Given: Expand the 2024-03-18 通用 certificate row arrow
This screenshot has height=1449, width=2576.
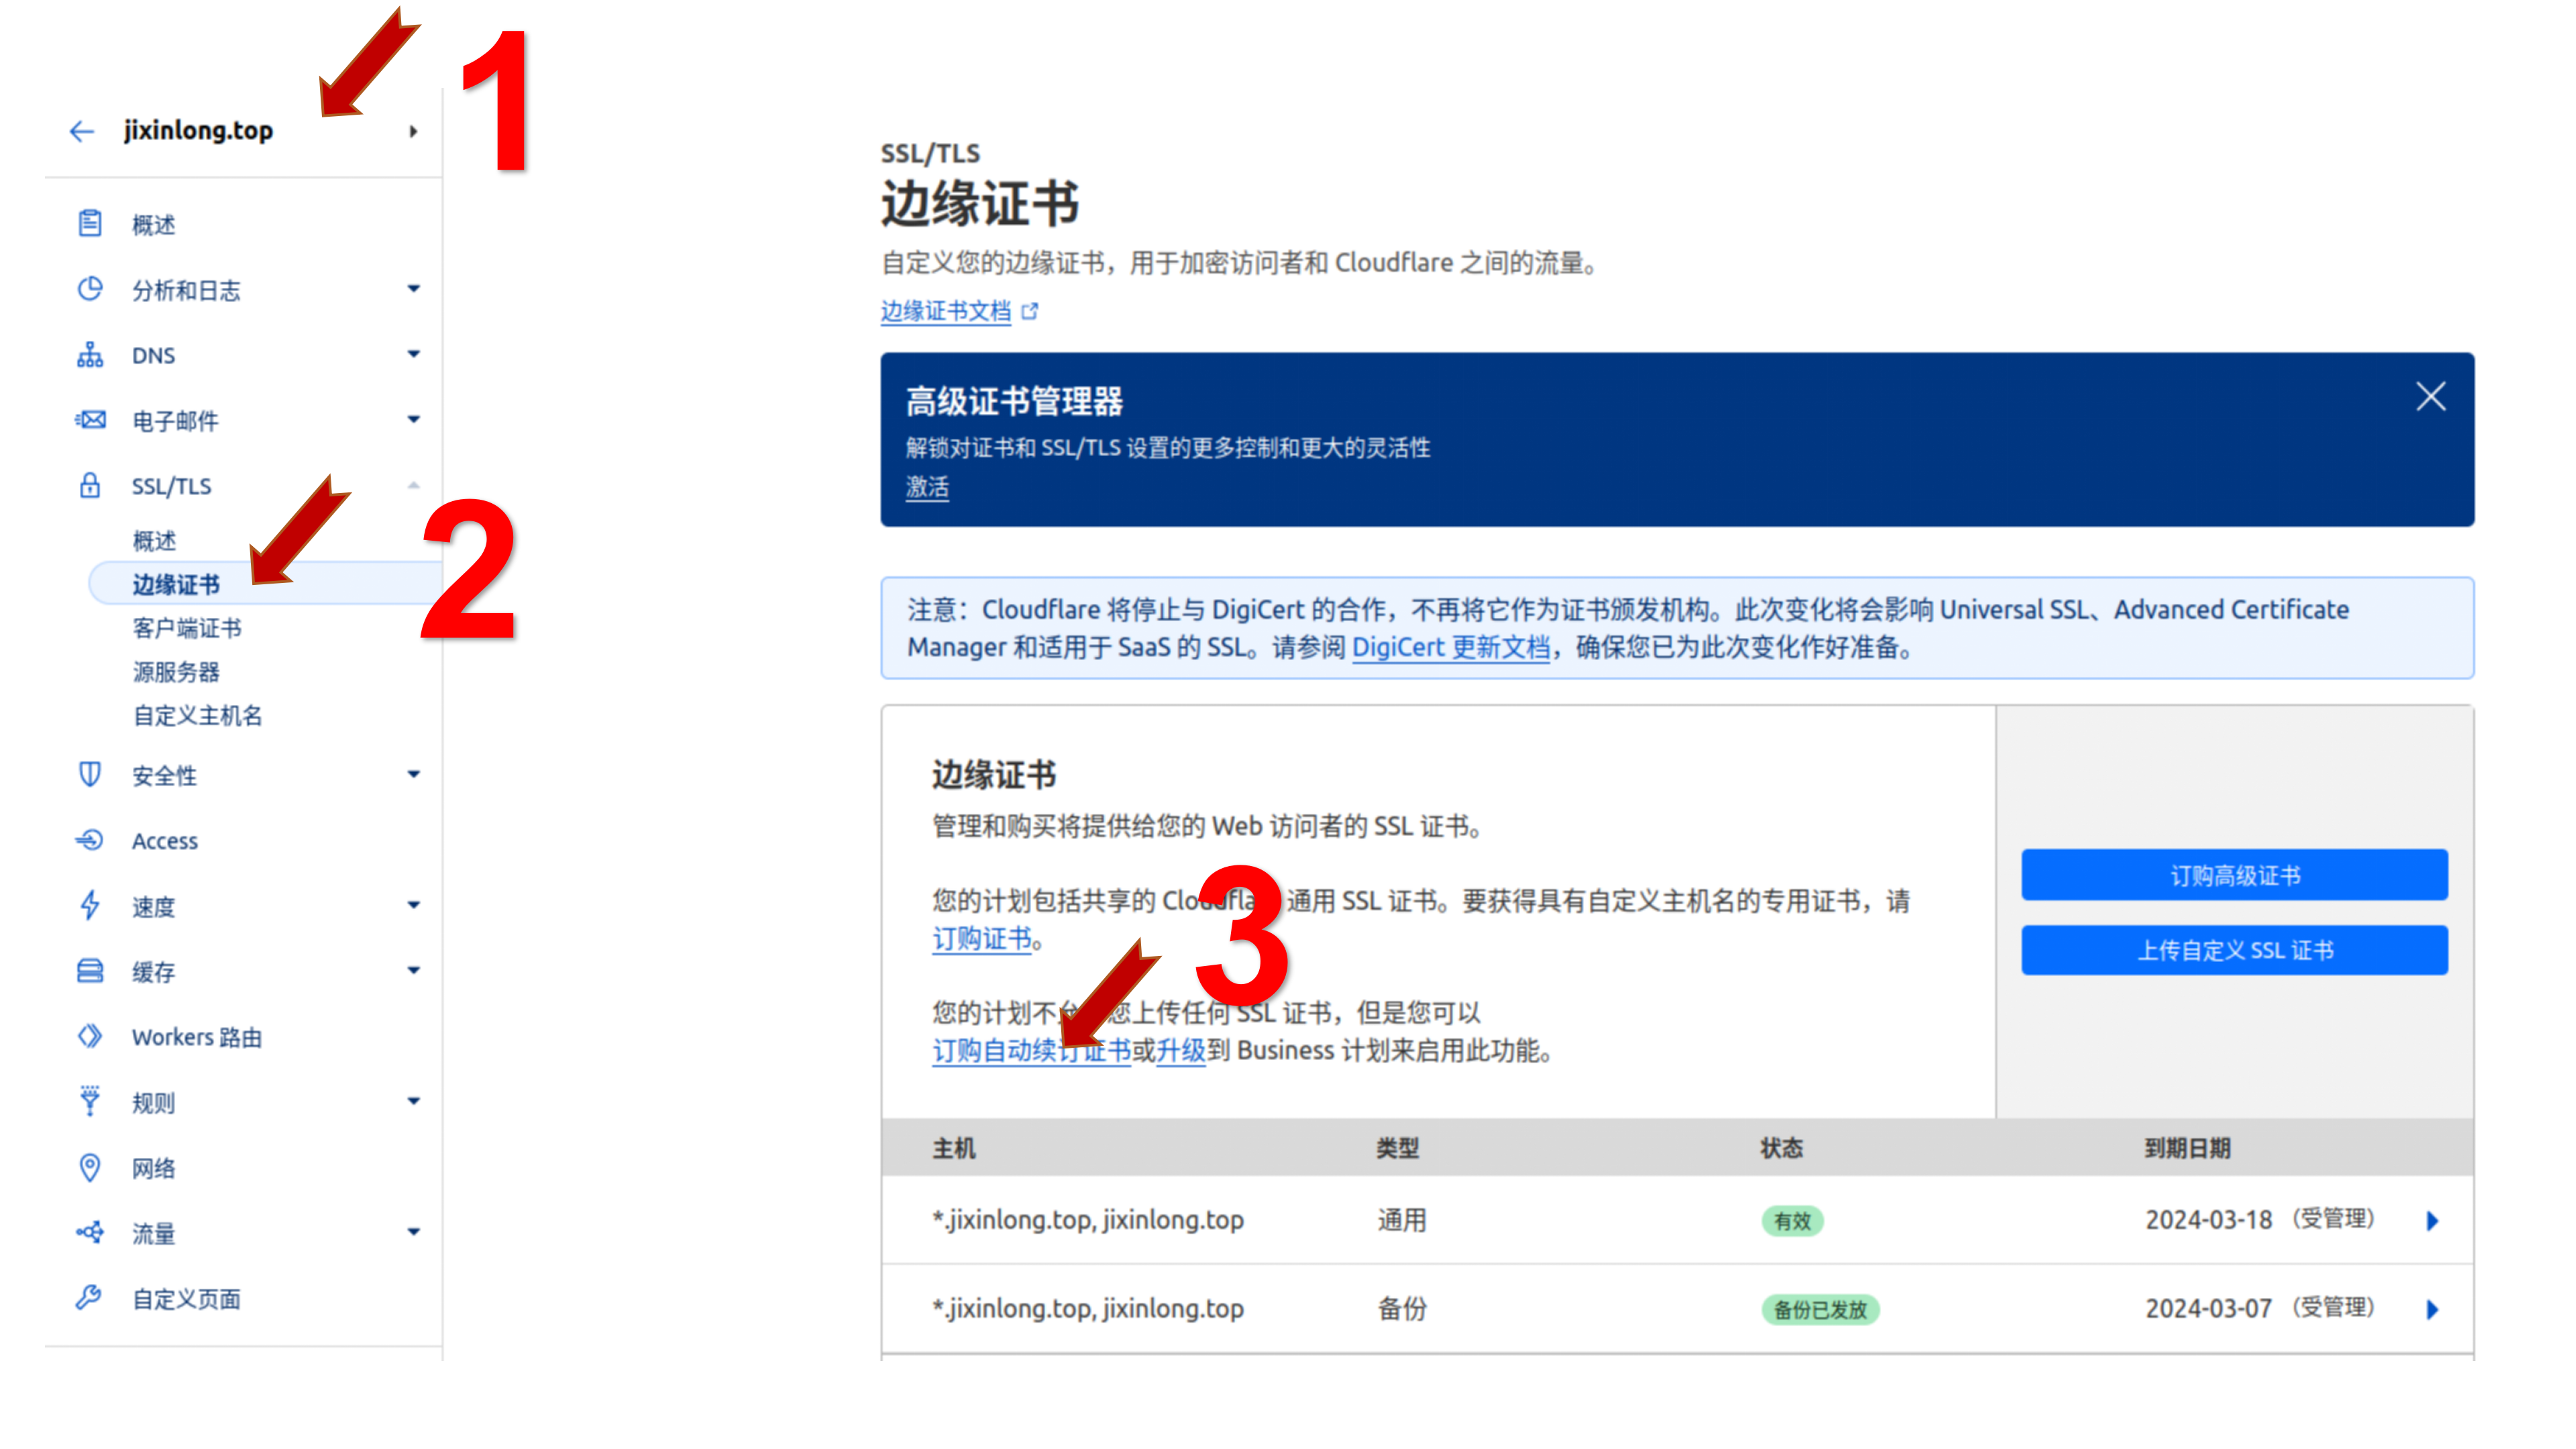Looking at the screenshot, I should (2432, 1220).
